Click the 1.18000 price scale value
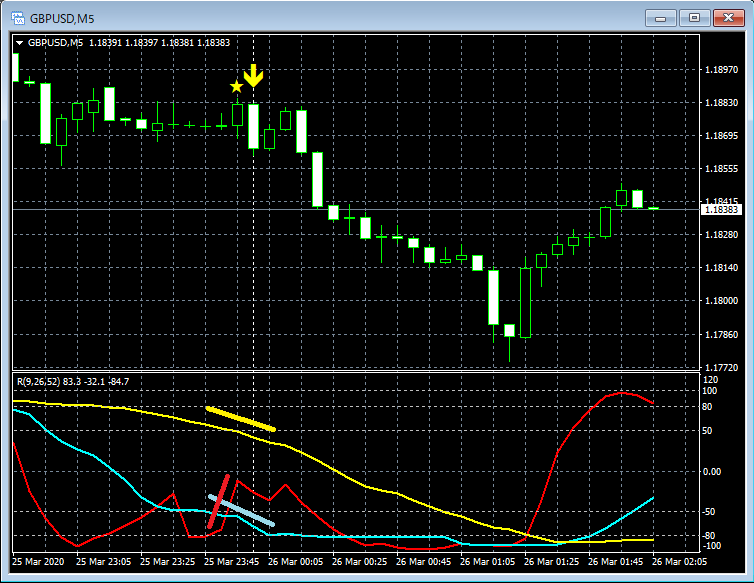The width and height of the screenshot is (754, 583). (x=721, y=301)
